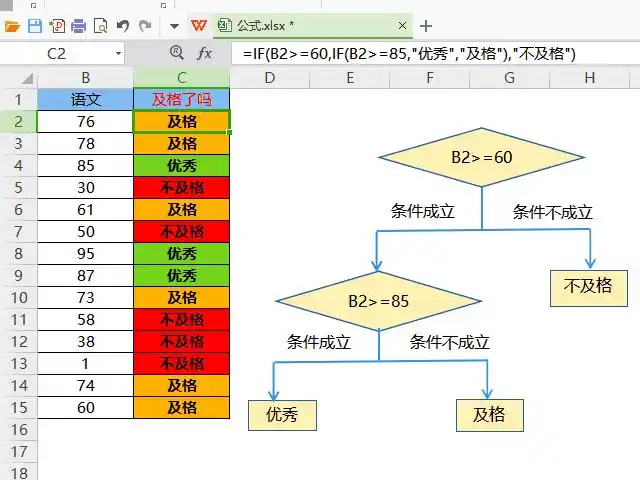Print the spreadsheet with the printer icon
Screen dimensions: 640x480
[78, 26]
